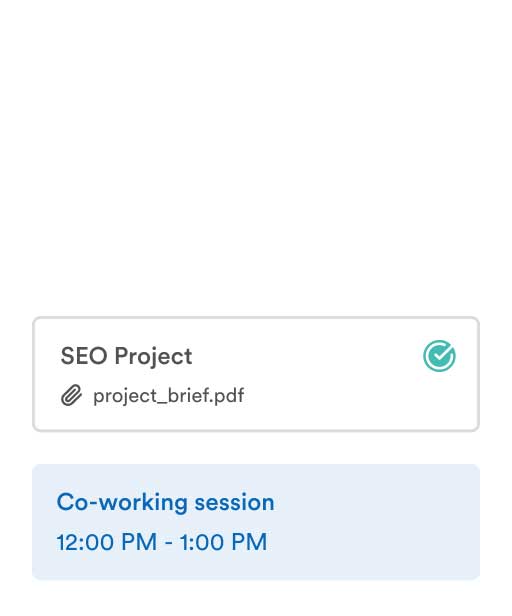Viewport: 512px width, 616px height.
Task: Select the SEO Project task title
Action: [x=126, y=356]
